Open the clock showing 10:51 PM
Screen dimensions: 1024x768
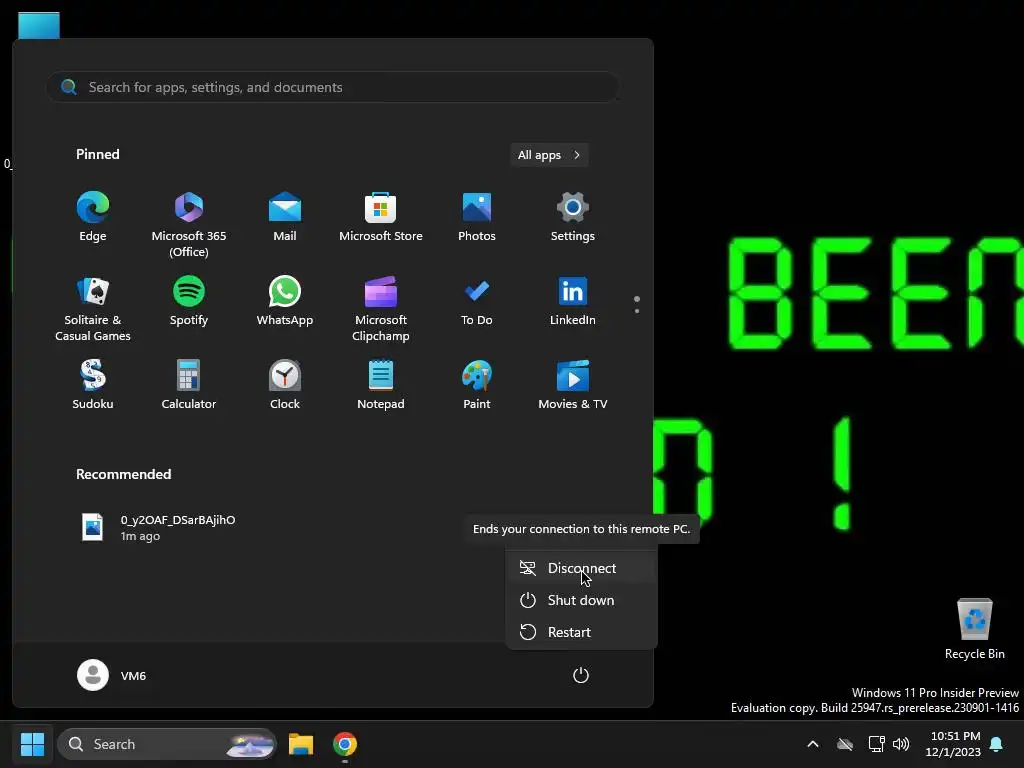click(953, 744)
